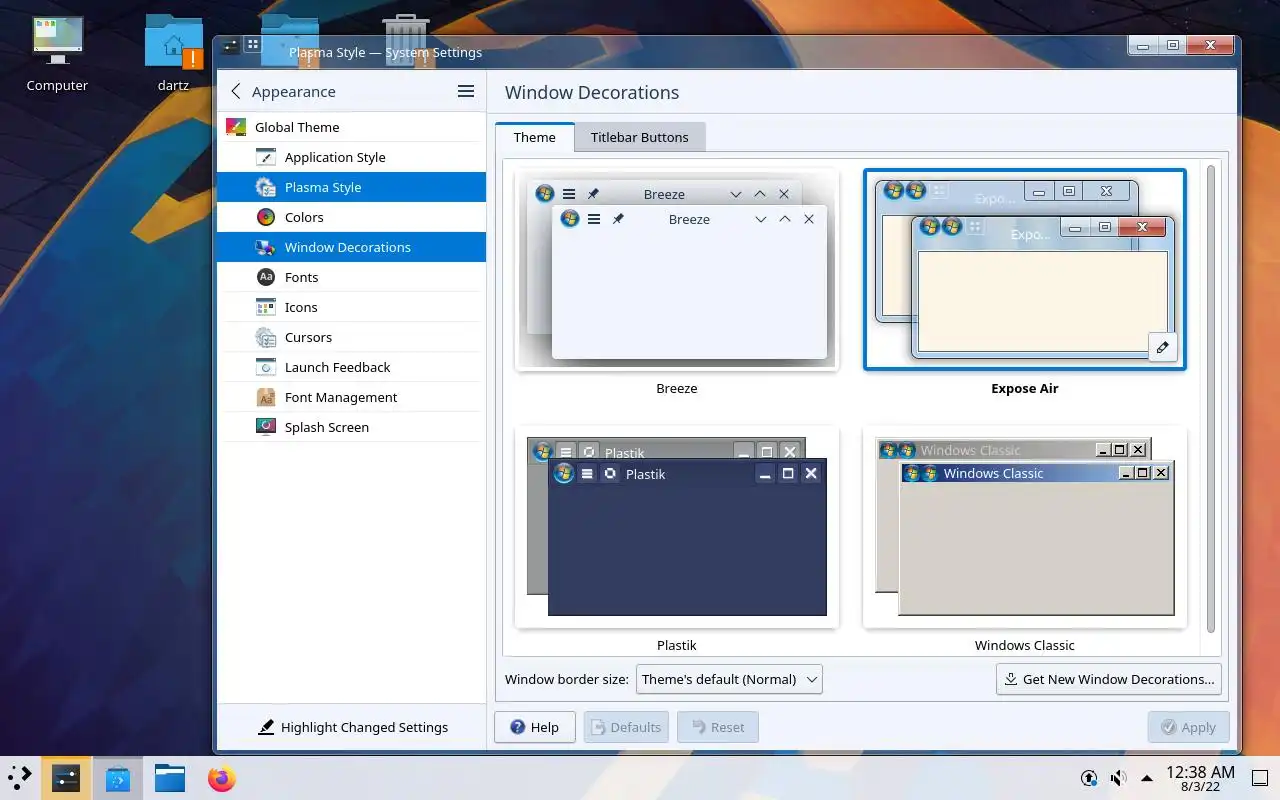Open Discover store from taskbar
The image size is (1280, 800).
(118, 778)
